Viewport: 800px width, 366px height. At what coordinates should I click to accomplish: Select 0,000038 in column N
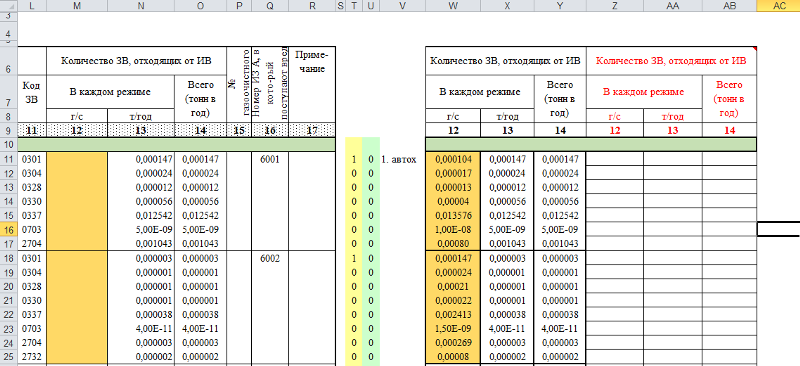click(141, 314)
